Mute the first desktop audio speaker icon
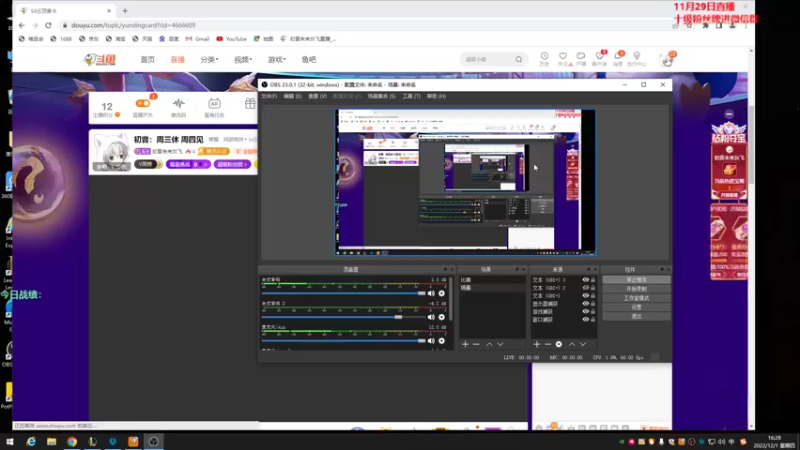 pyautogui.click(x=431, y=293)
